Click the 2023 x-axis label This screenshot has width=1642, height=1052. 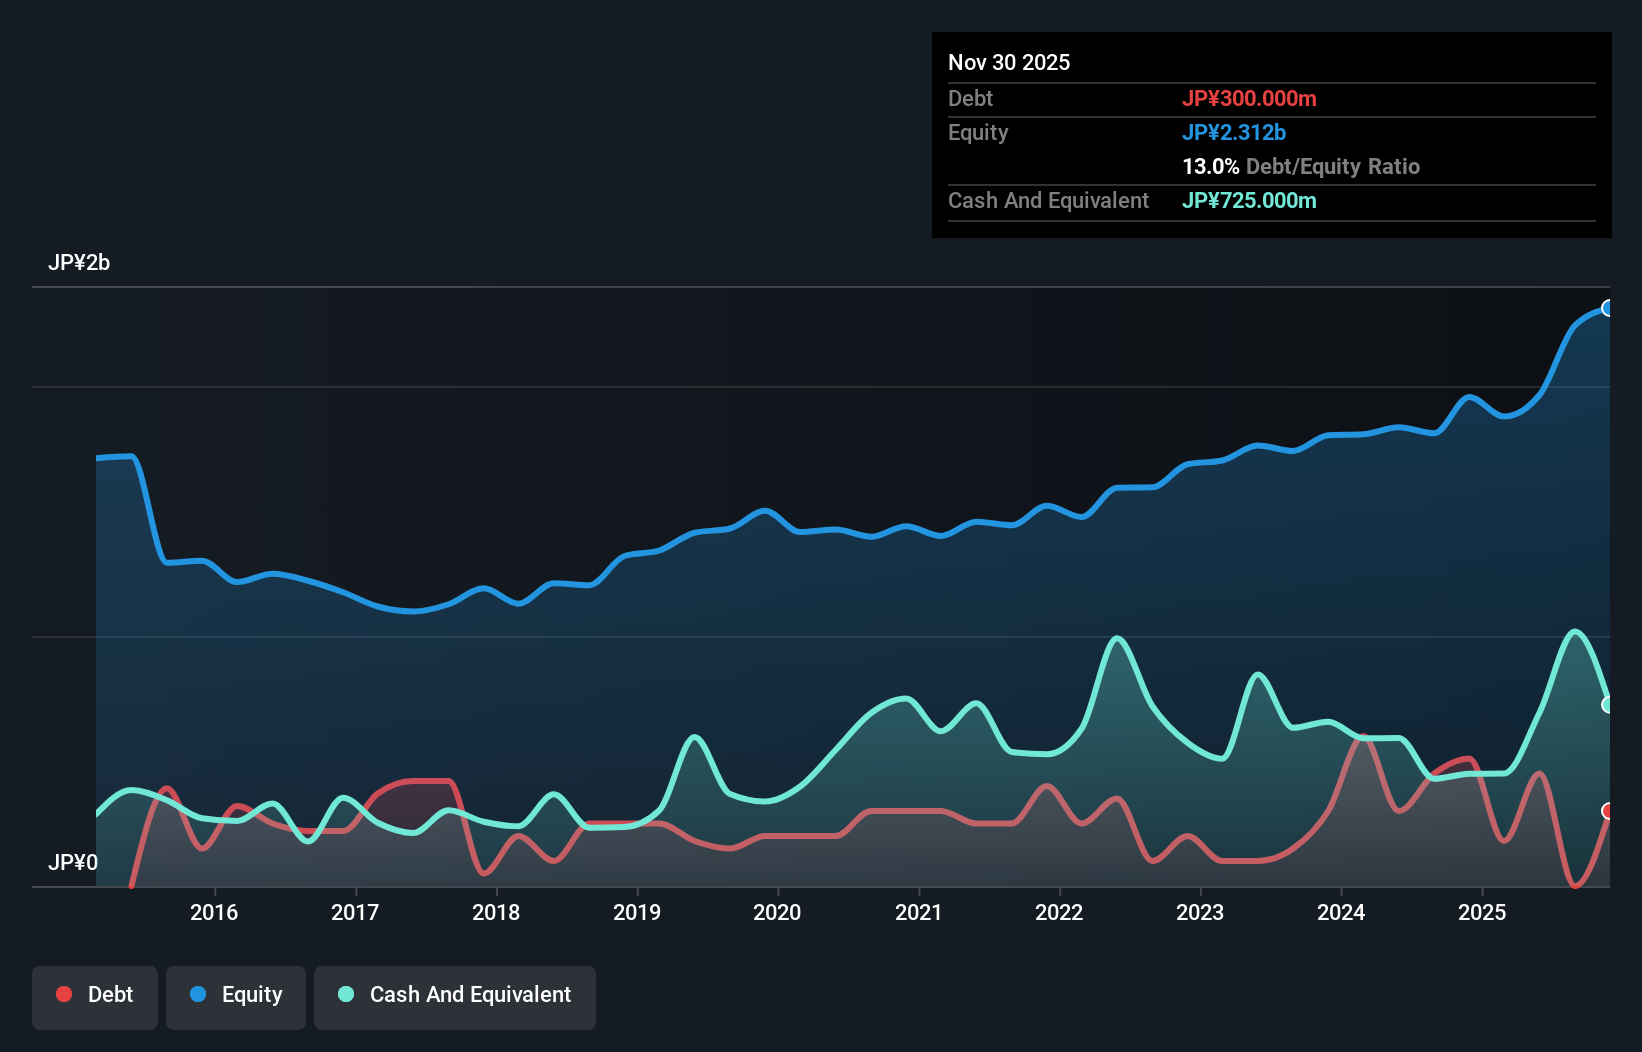coord(1200,912)
